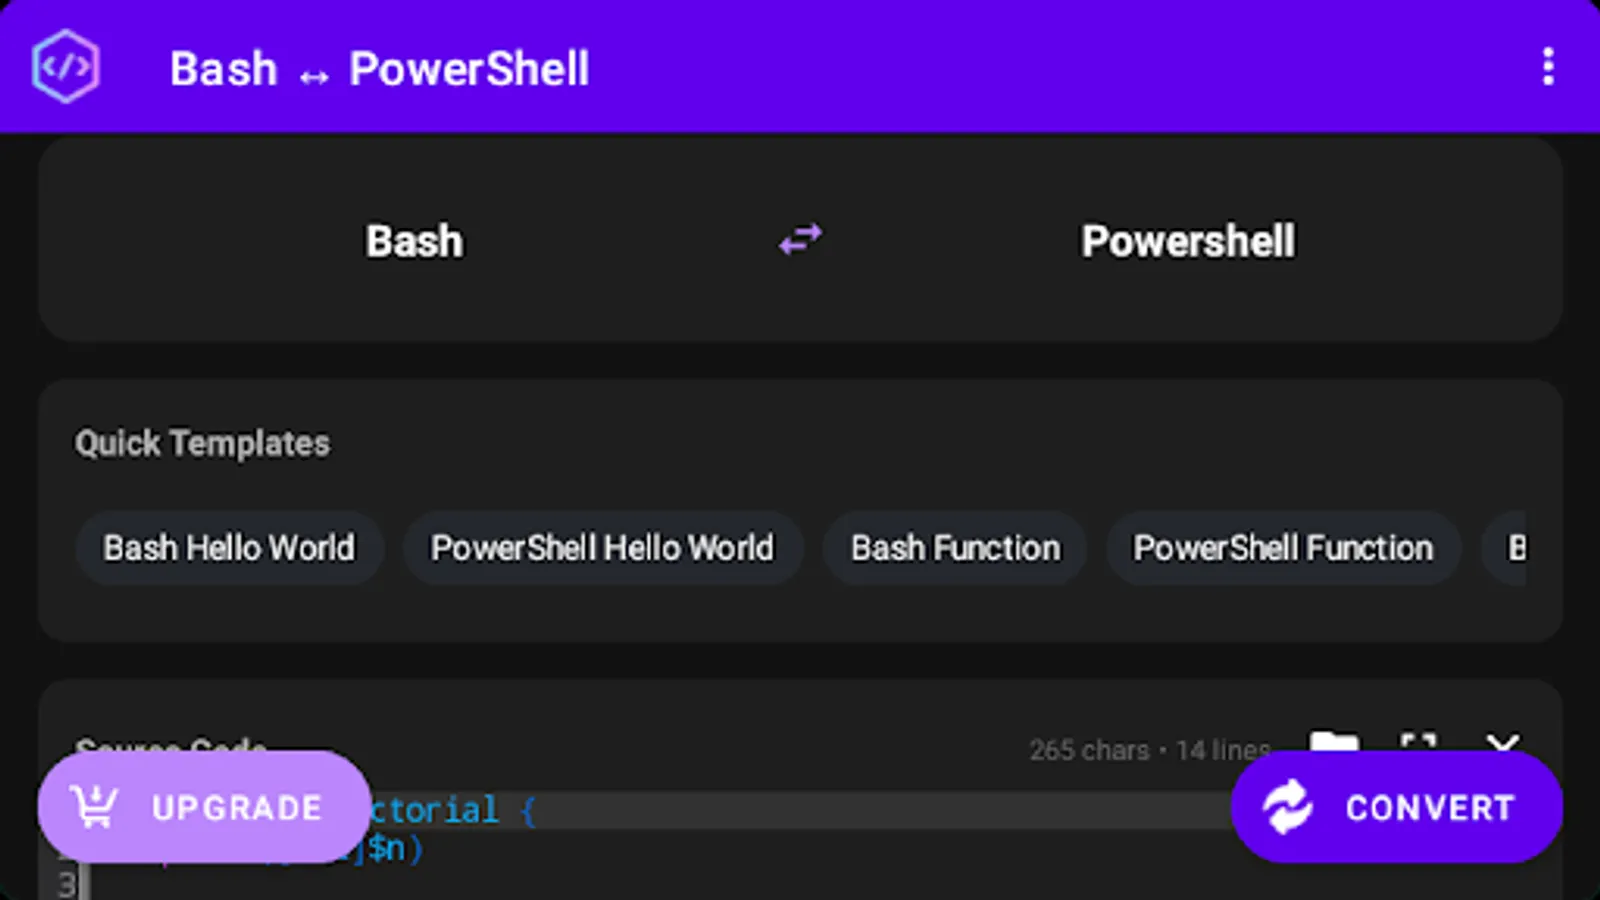This screenshot has width=1600, height=900.
Task: Click the Bash ↔ PowerShell header title
Action: click(379, 69)
